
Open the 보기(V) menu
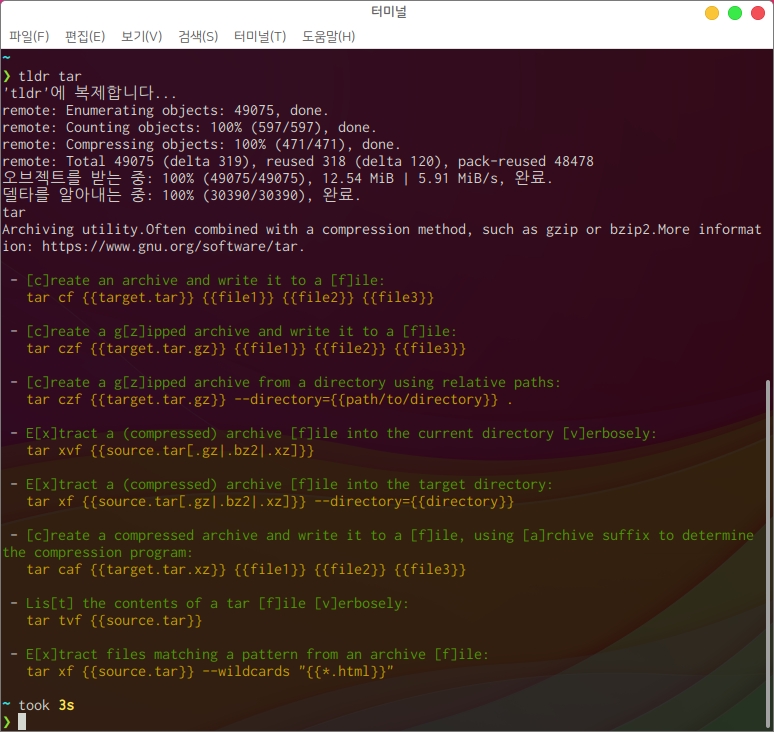pyautogui.click(x=141, y=36)
